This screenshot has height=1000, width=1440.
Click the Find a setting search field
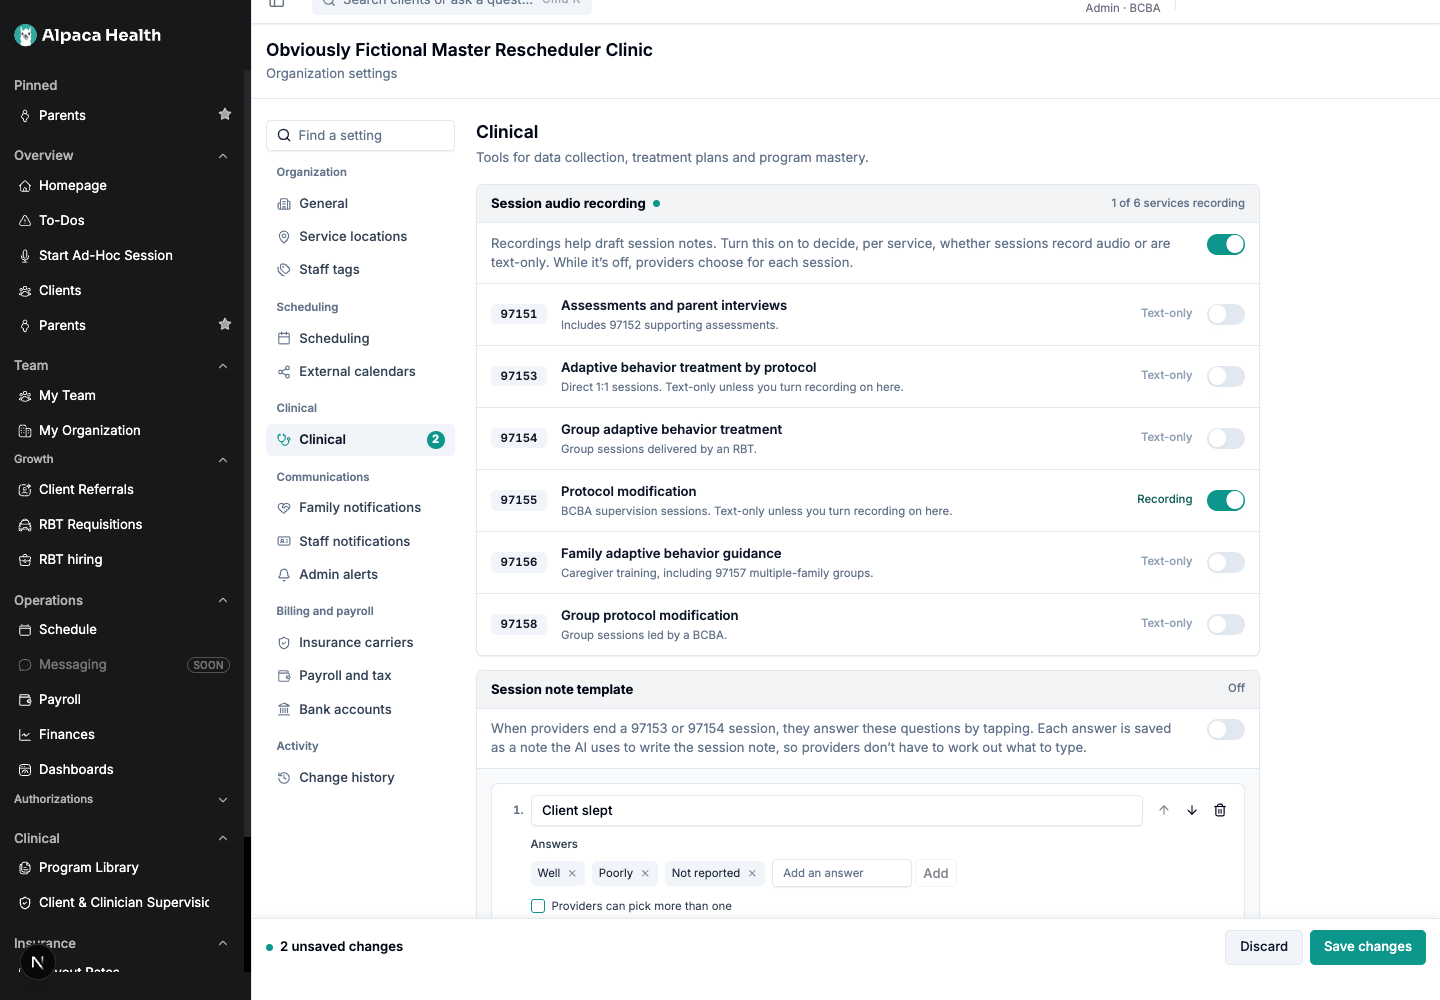pos(360,136)
